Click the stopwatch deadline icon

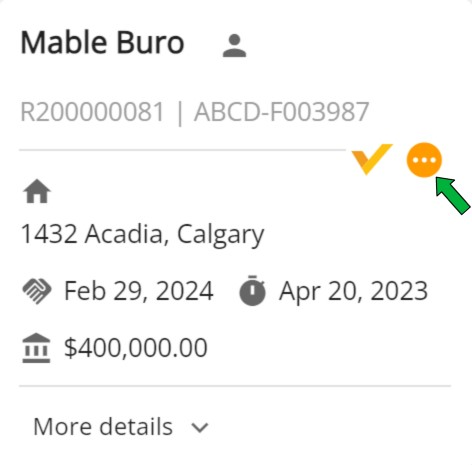[x=252, y=290]
